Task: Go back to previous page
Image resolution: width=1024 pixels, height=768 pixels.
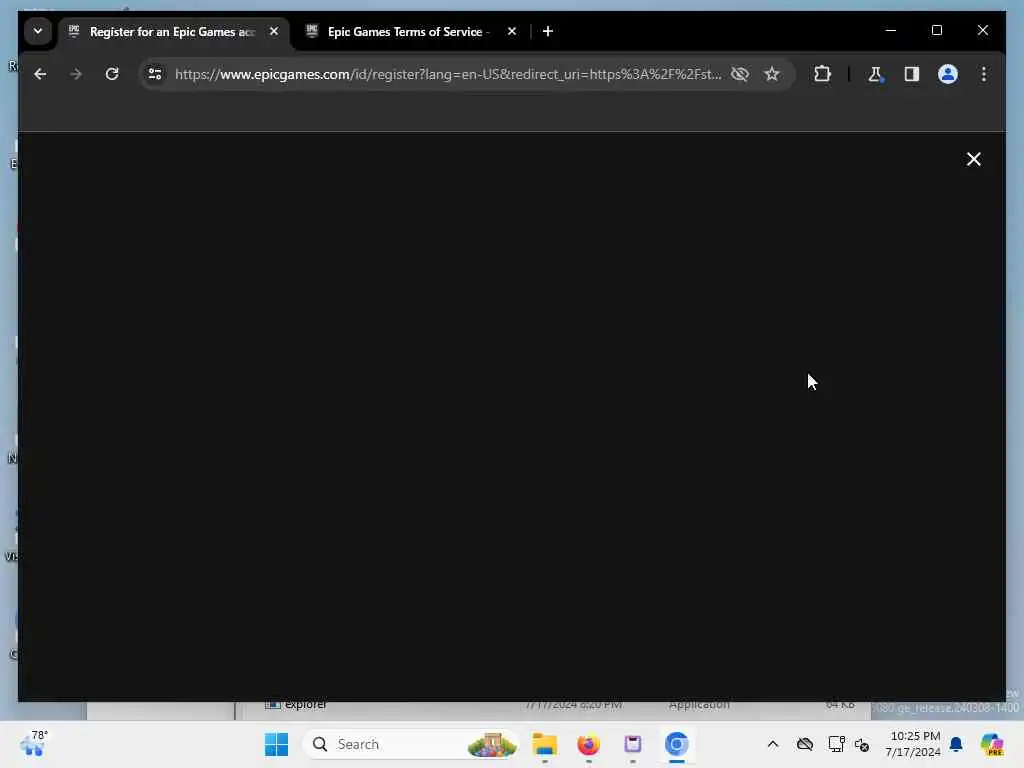Action: click(x=40, y=74)
